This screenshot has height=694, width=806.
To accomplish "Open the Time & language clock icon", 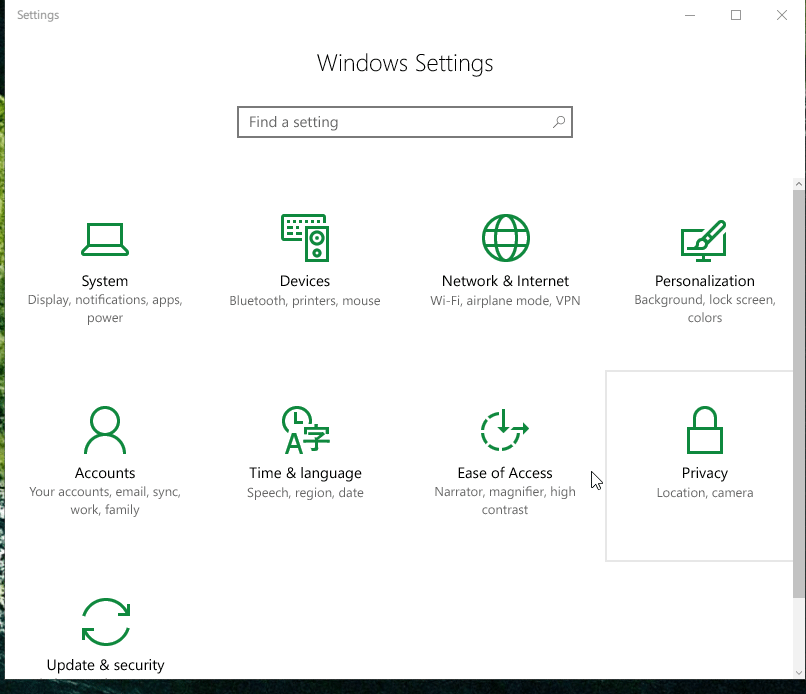I will (x=305, y=430).
